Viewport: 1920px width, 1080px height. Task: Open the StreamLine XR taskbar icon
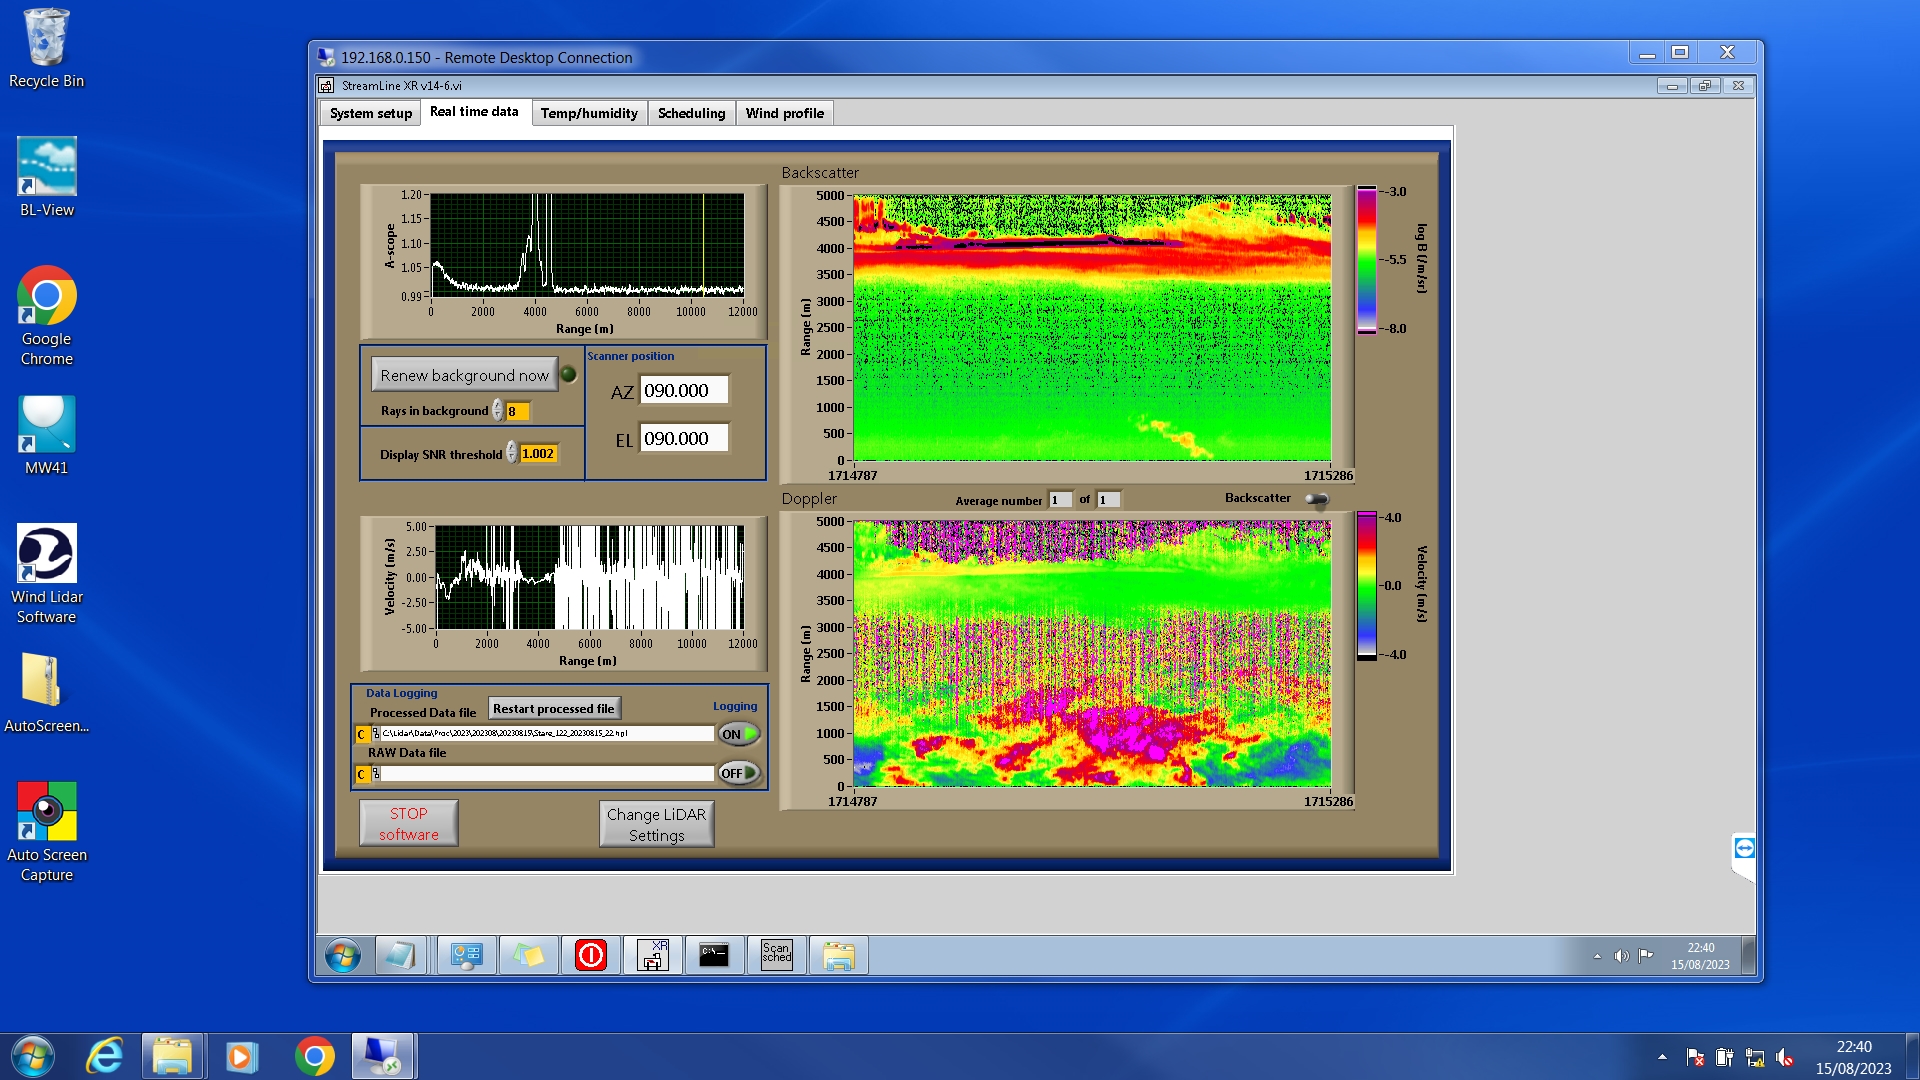[653, 955]
